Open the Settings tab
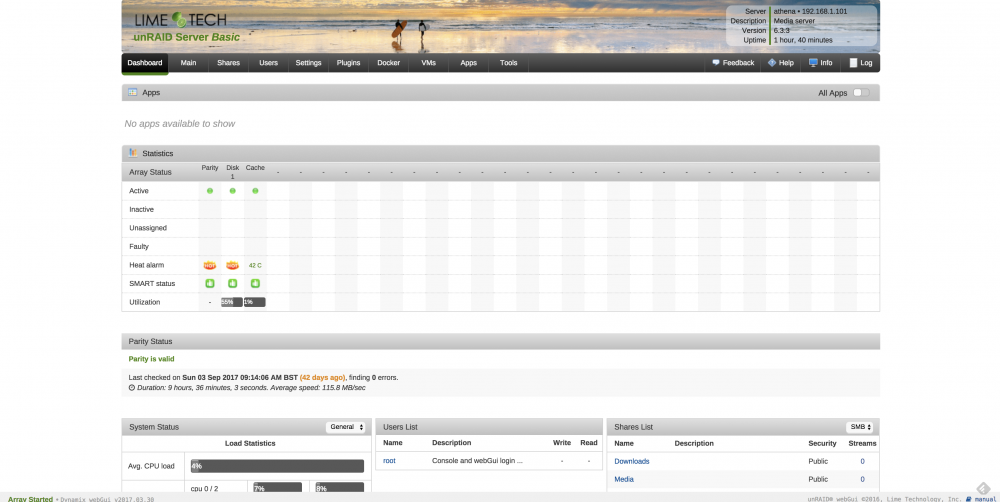1000x502 pixels. click(308, 63)
